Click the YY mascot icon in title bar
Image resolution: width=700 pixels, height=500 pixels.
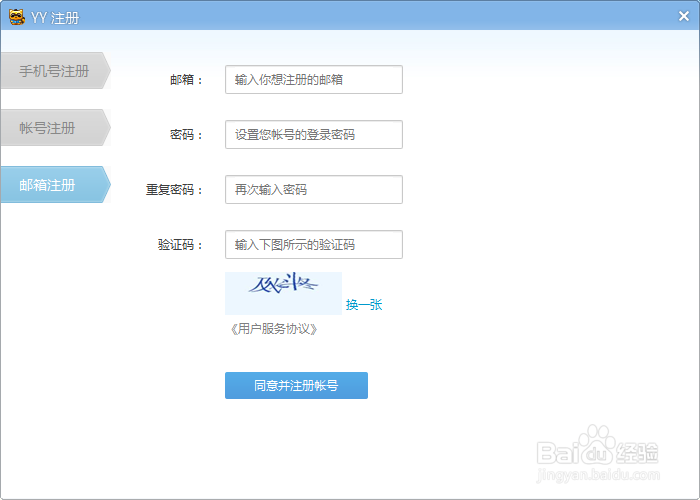[x=17, y=17]
